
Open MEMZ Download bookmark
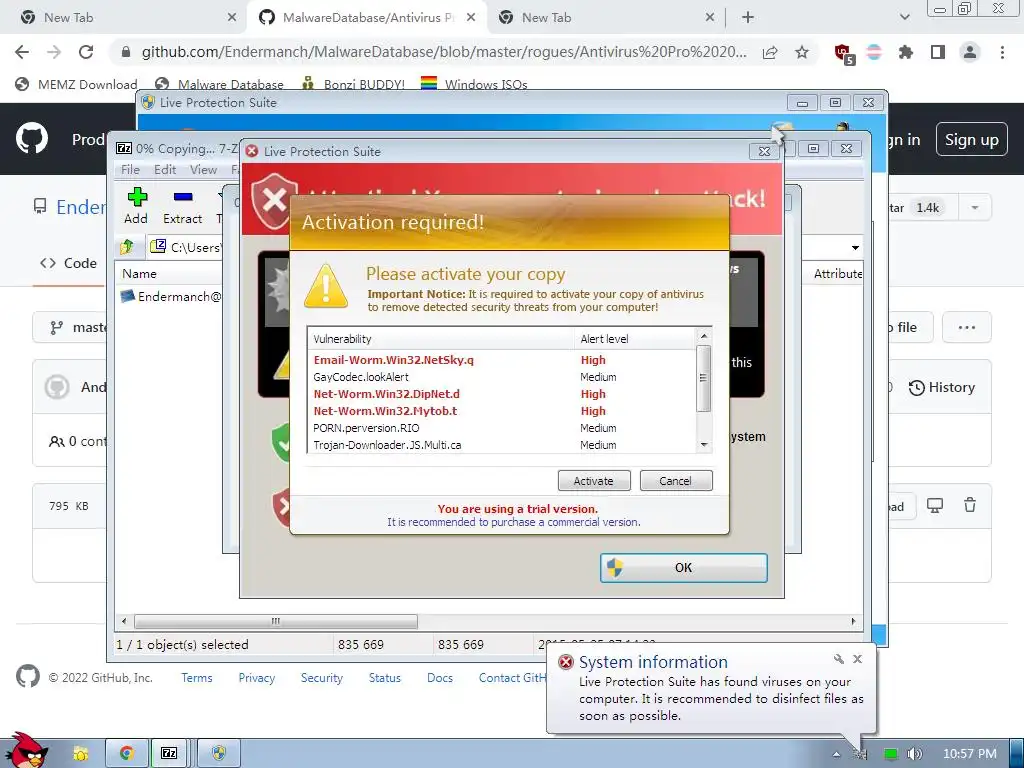pyautogui.click(x=76, y=84)
